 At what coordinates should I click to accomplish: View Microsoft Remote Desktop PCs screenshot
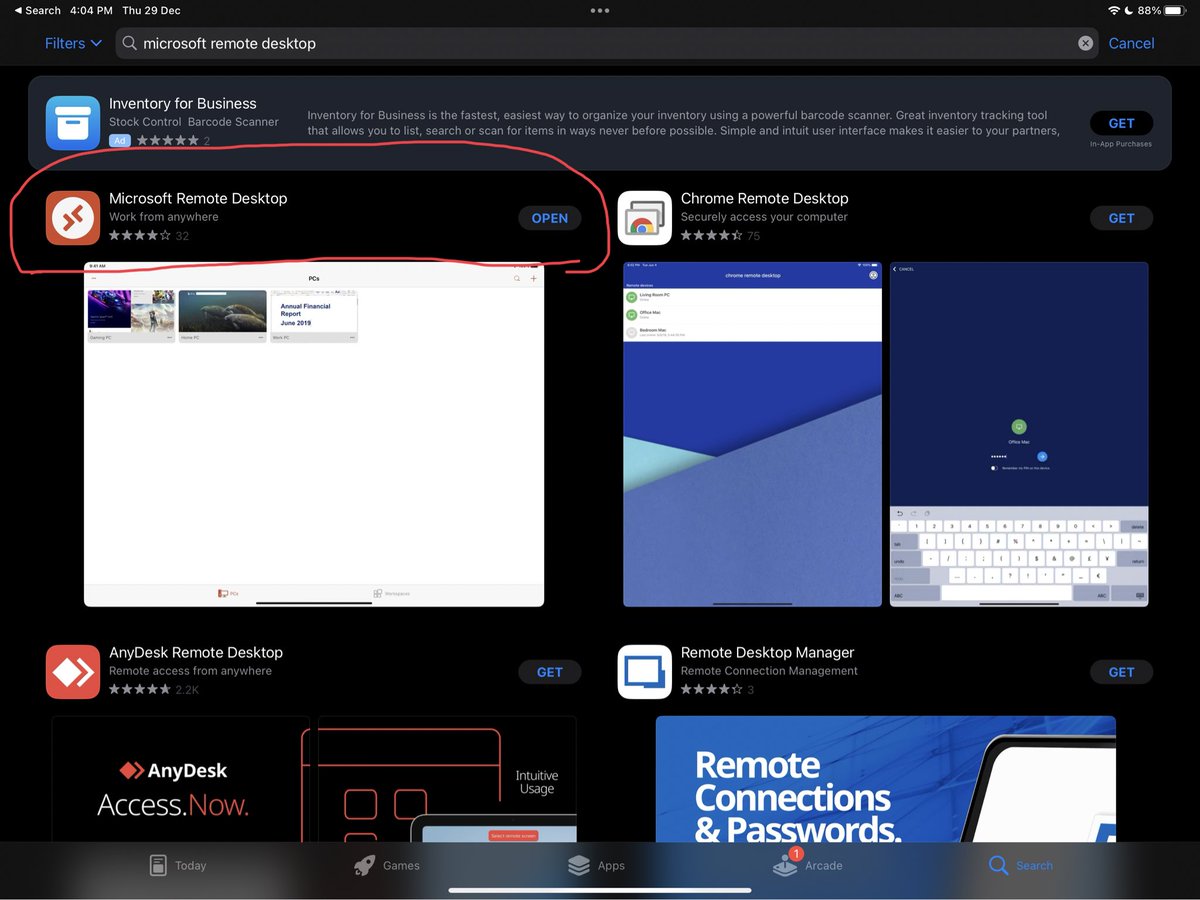coord(314,434)
